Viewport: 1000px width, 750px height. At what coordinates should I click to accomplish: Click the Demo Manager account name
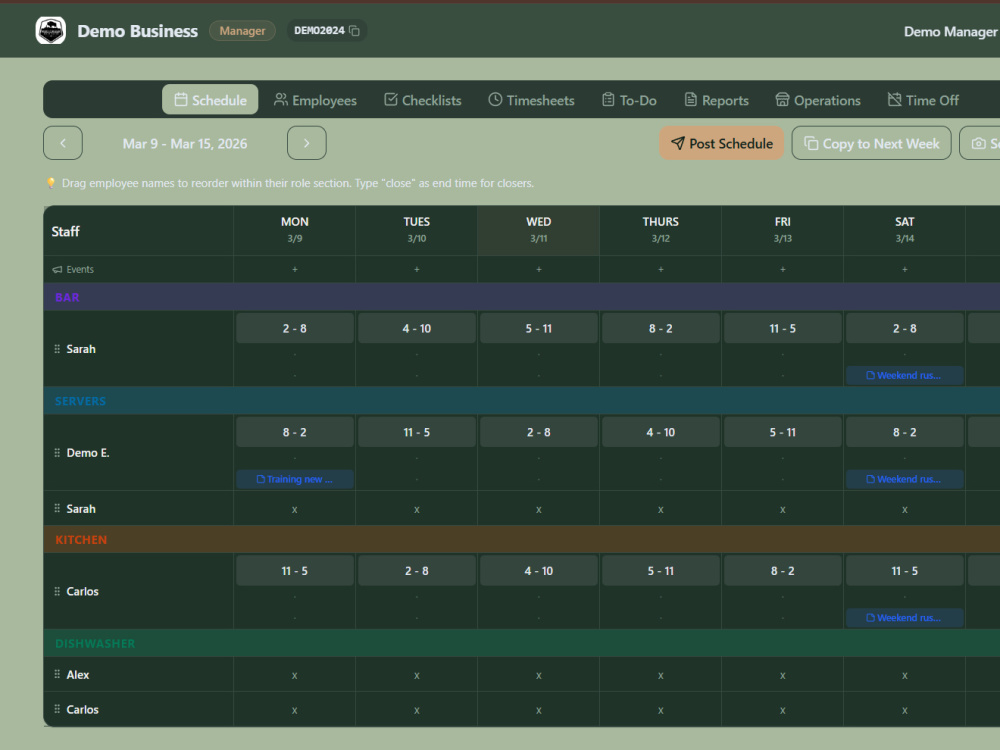950,31
